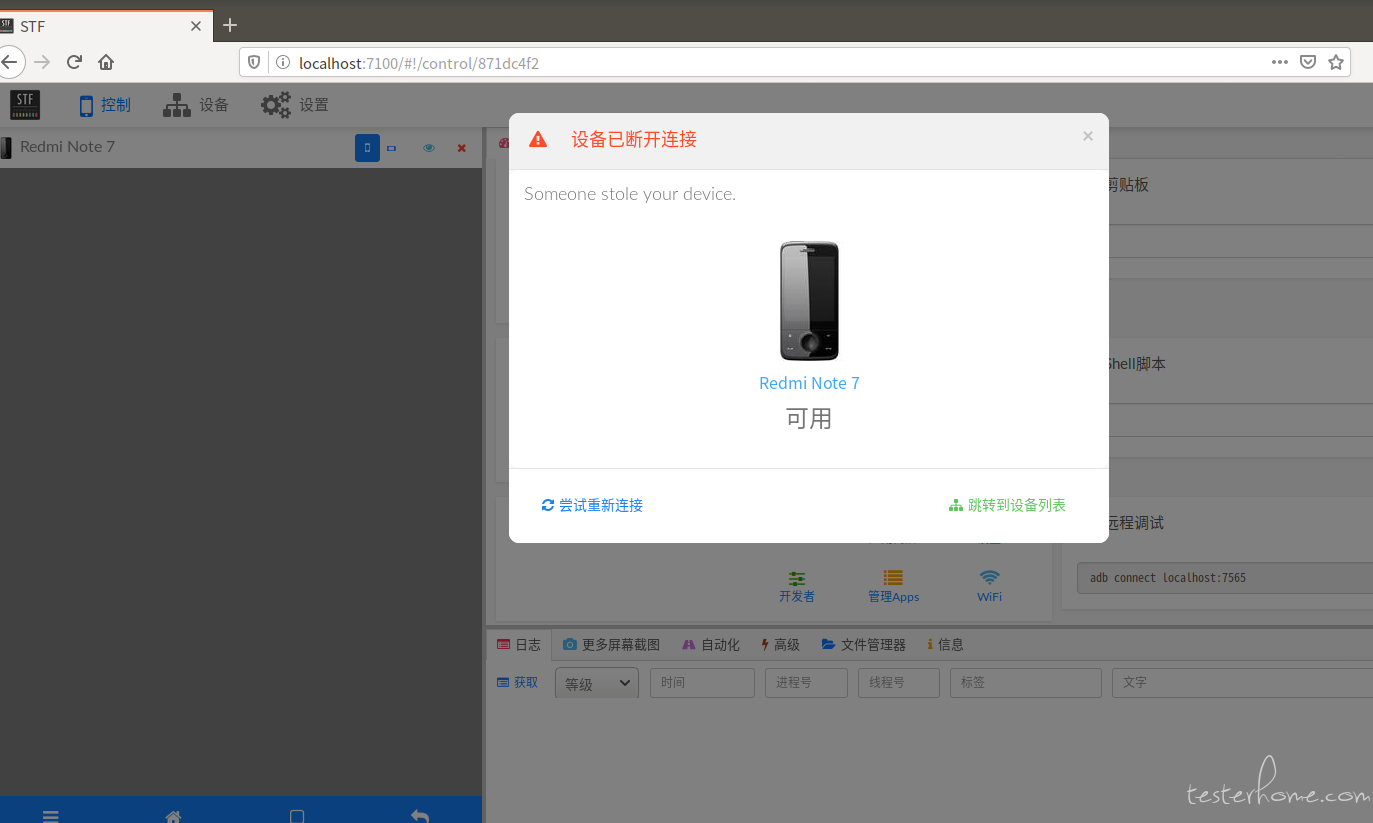1373x823 pixels.
Task: Bookmark this page with star icon
Action: (1336, 62)
